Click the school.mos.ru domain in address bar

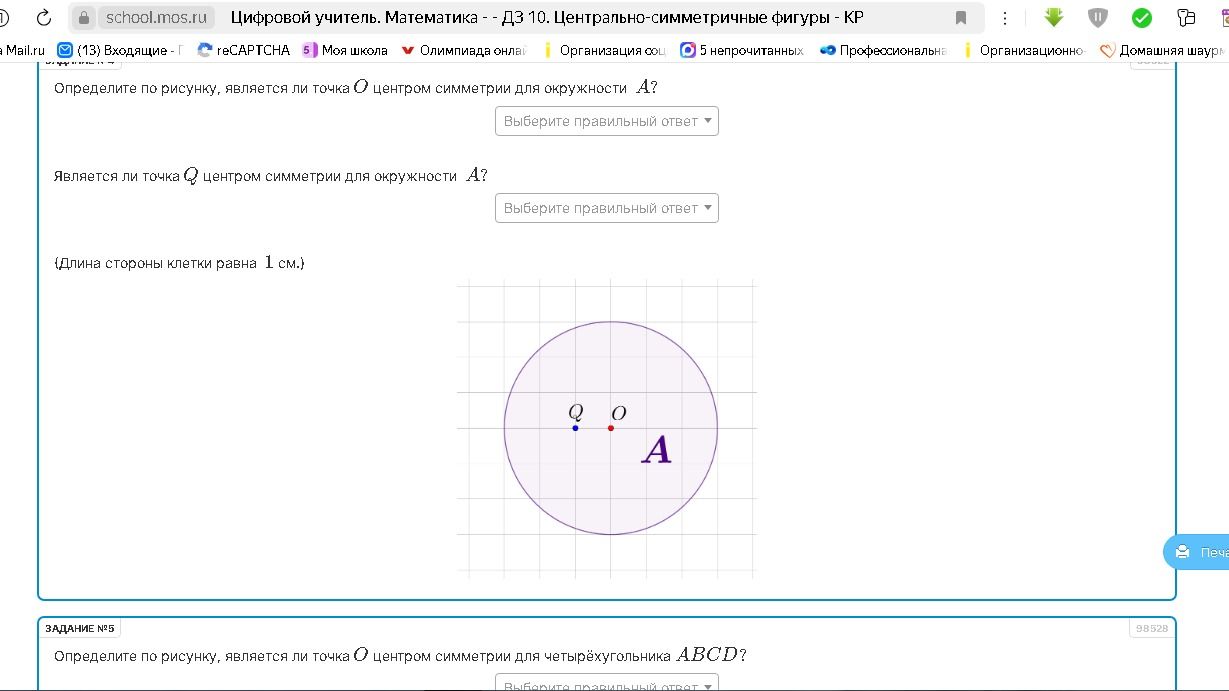point(157,18)
